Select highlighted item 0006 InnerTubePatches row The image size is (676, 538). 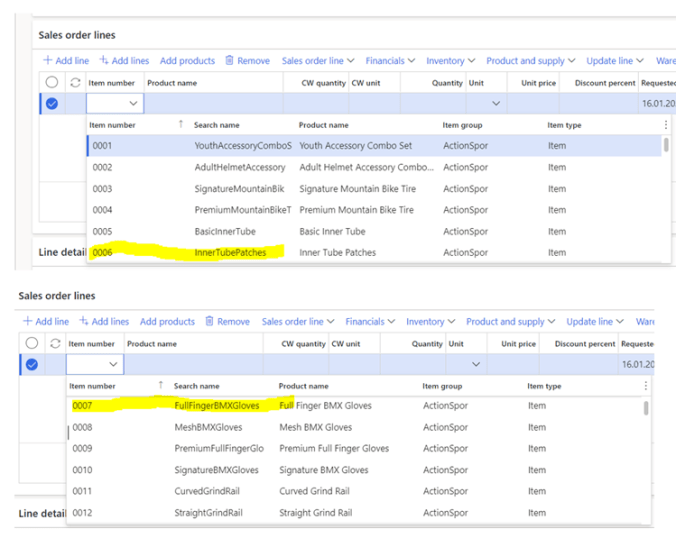(230, 253)
